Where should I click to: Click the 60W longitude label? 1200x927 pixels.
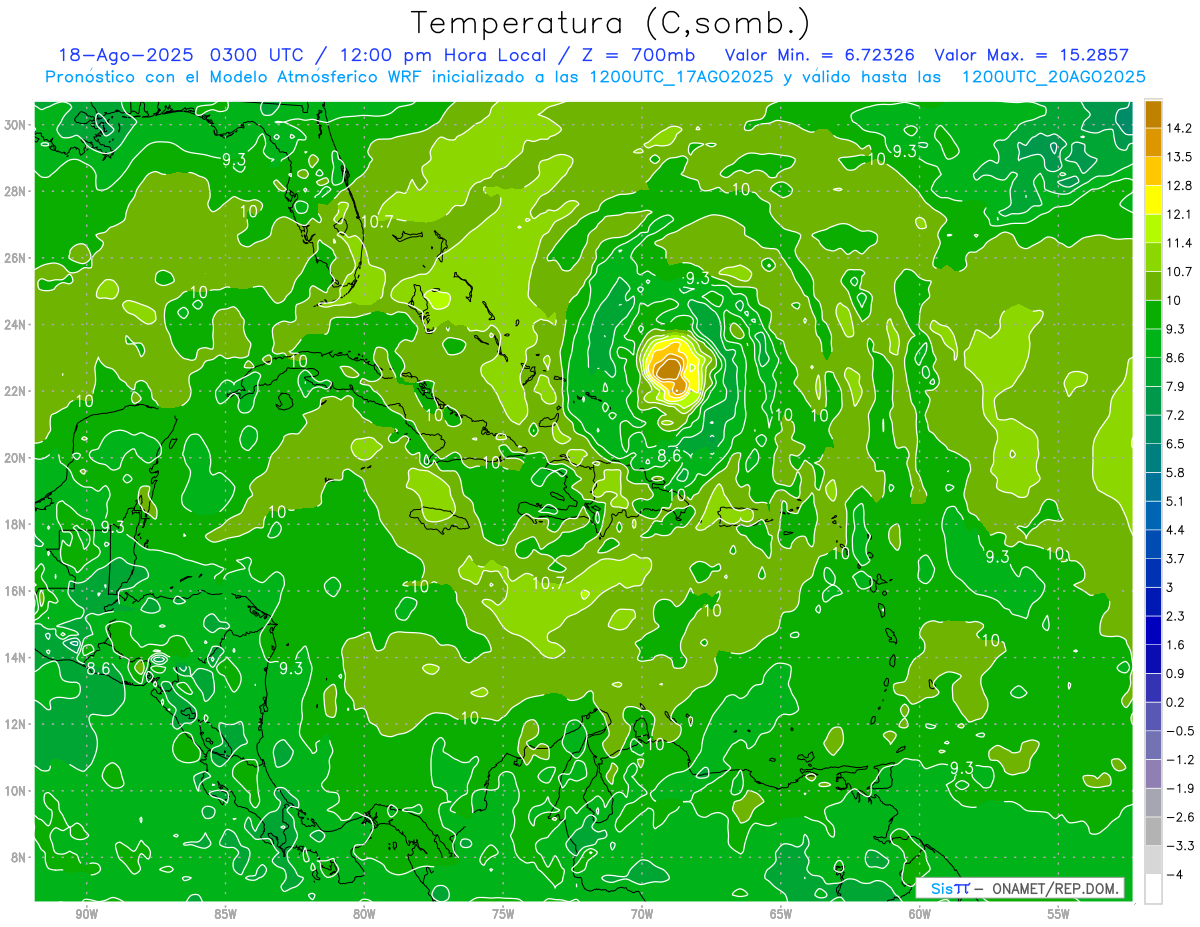click(x=920, y=914)
